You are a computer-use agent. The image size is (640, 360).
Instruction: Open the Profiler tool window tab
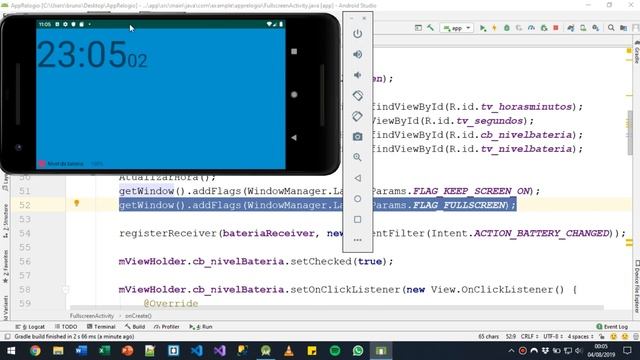tap(167, 327)
